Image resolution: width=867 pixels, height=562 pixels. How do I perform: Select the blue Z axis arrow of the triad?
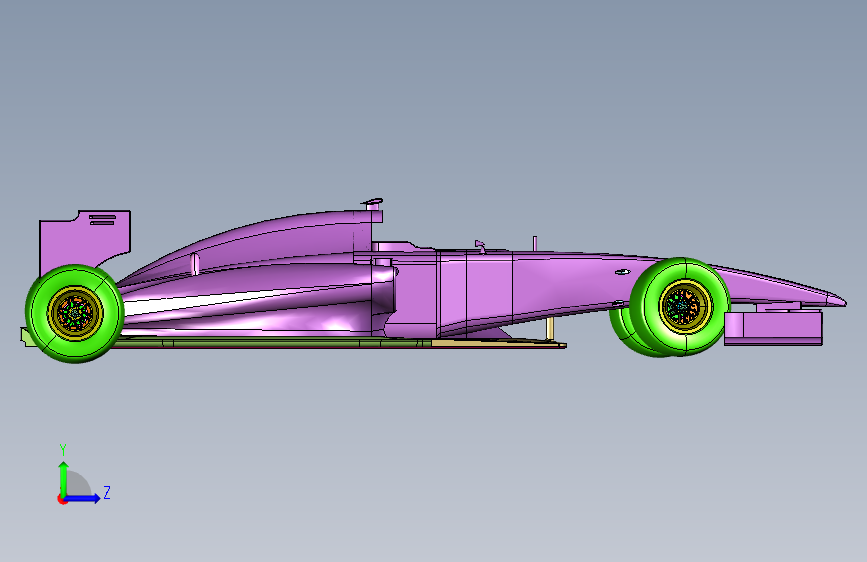[x=83, y=498]
